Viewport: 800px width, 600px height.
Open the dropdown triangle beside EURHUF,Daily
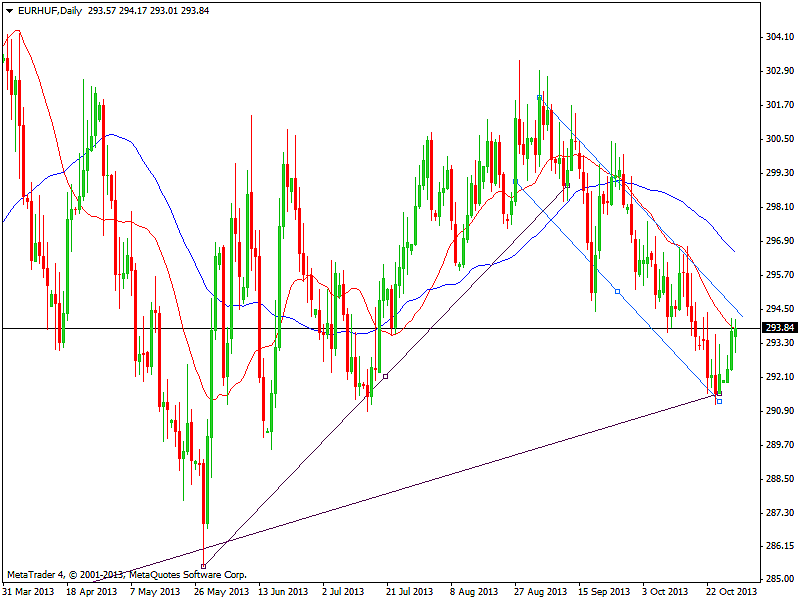[8, 11]
